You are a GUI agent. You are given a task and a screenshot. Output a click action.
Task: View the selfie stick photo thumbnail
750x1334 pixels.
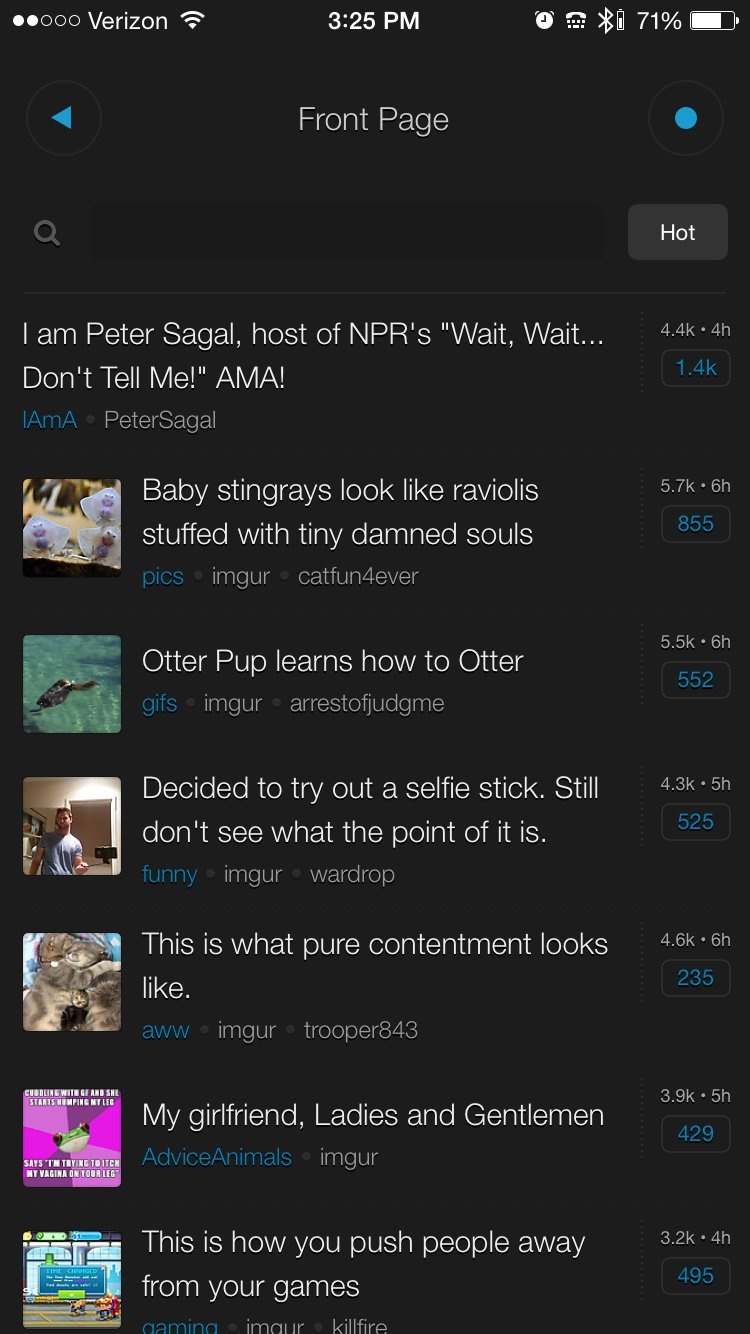click(x=72, y=826)
